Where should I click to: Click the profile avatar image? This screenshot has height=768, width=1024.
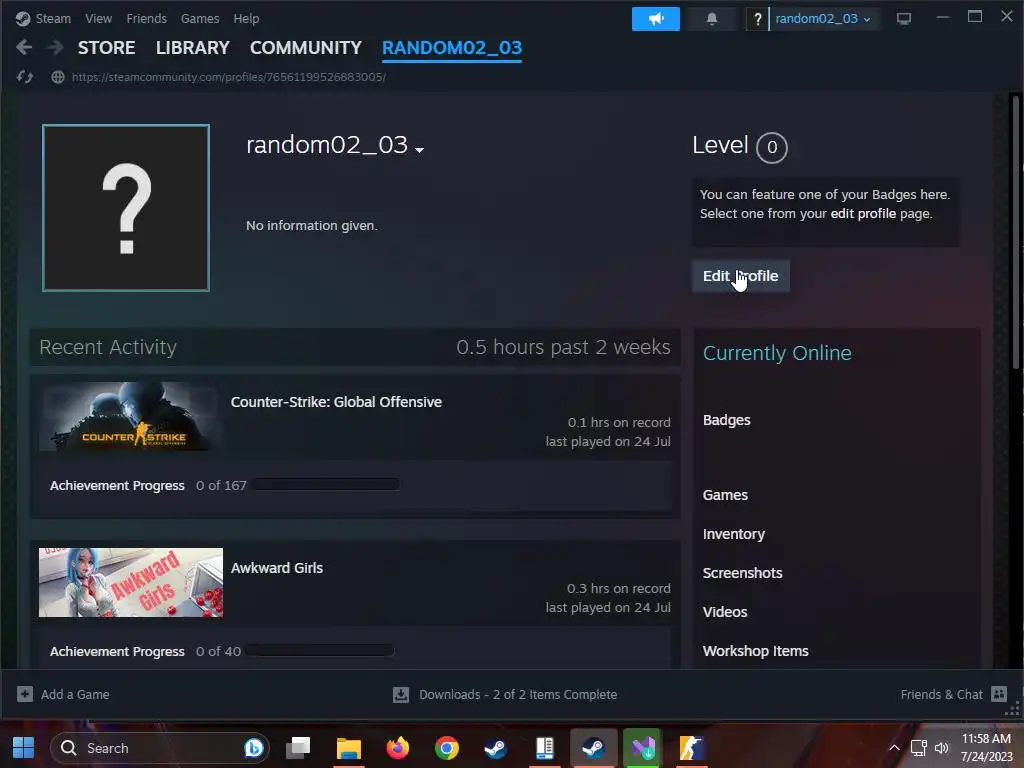pyautogui.click(x=126, y=208)
